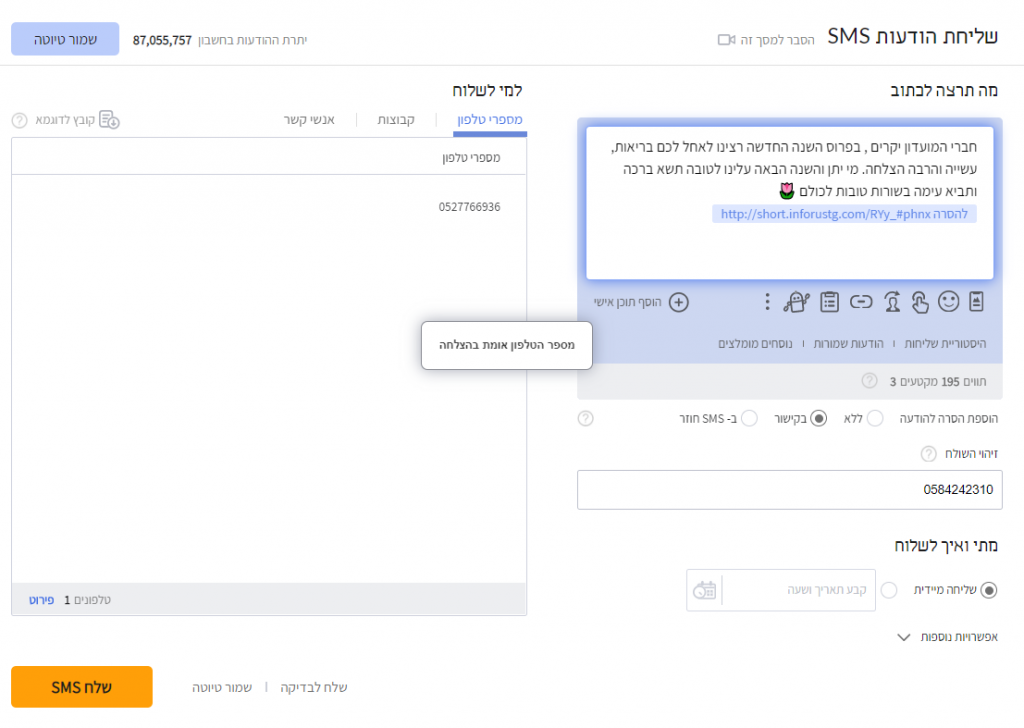The width and height of the screenshot is (1024, 728).
Task: Click the פירוט link under phone list
Action: tap(41, 600)
